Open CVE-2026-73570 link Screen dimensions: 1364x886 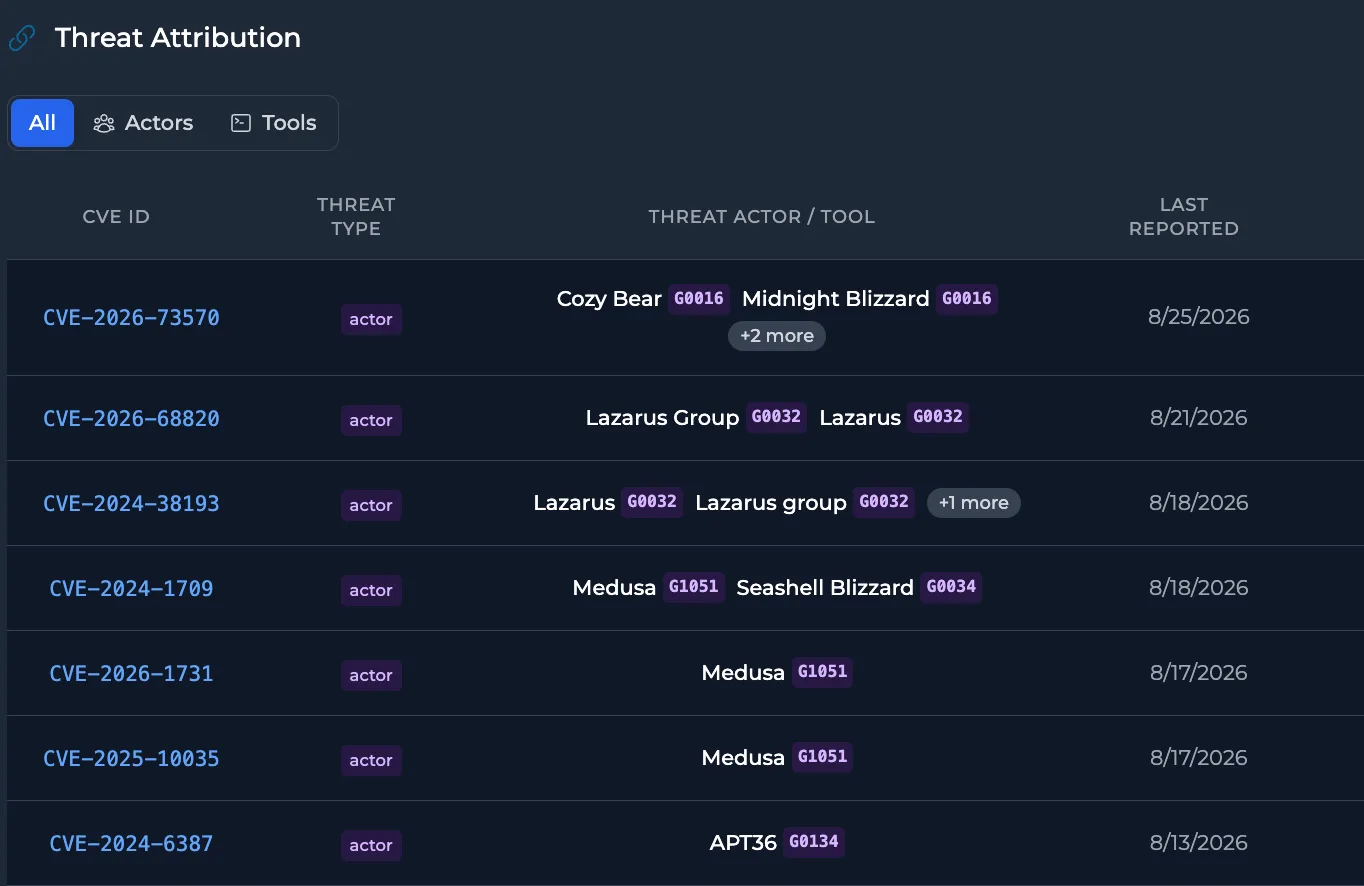(131, 318)
